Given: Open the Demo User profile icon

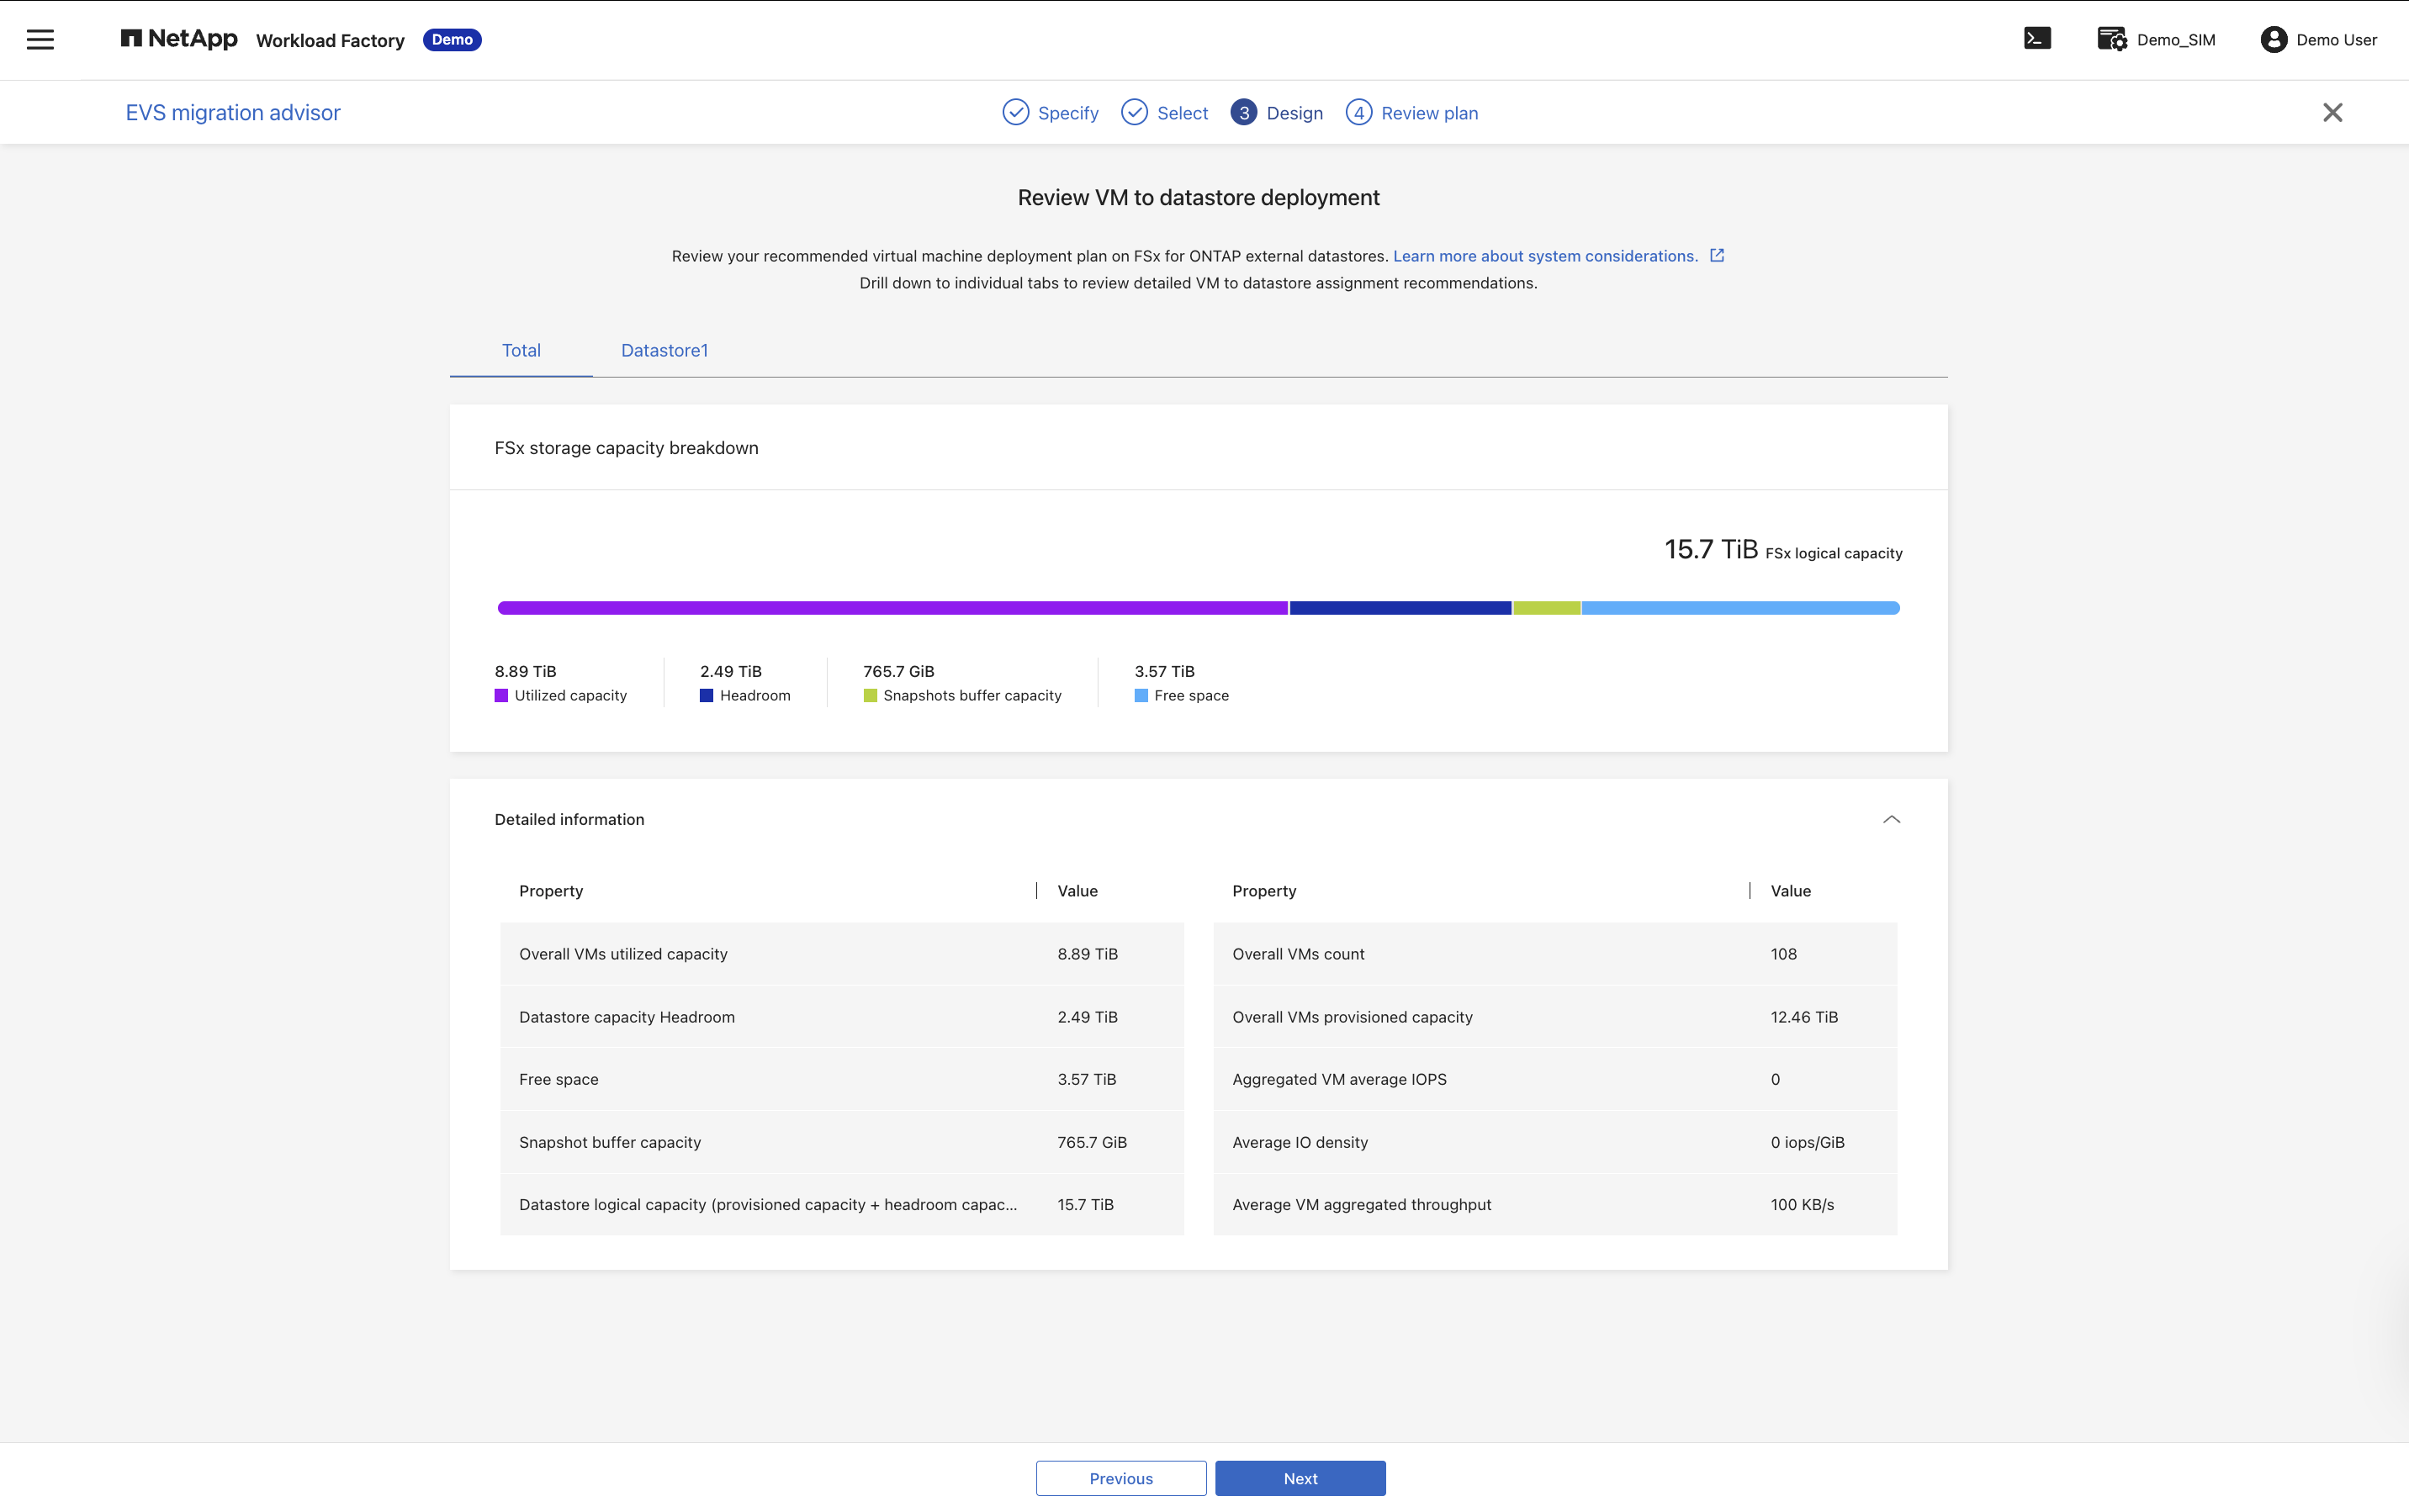Looking at the screenshot, I should point(2273,39).
